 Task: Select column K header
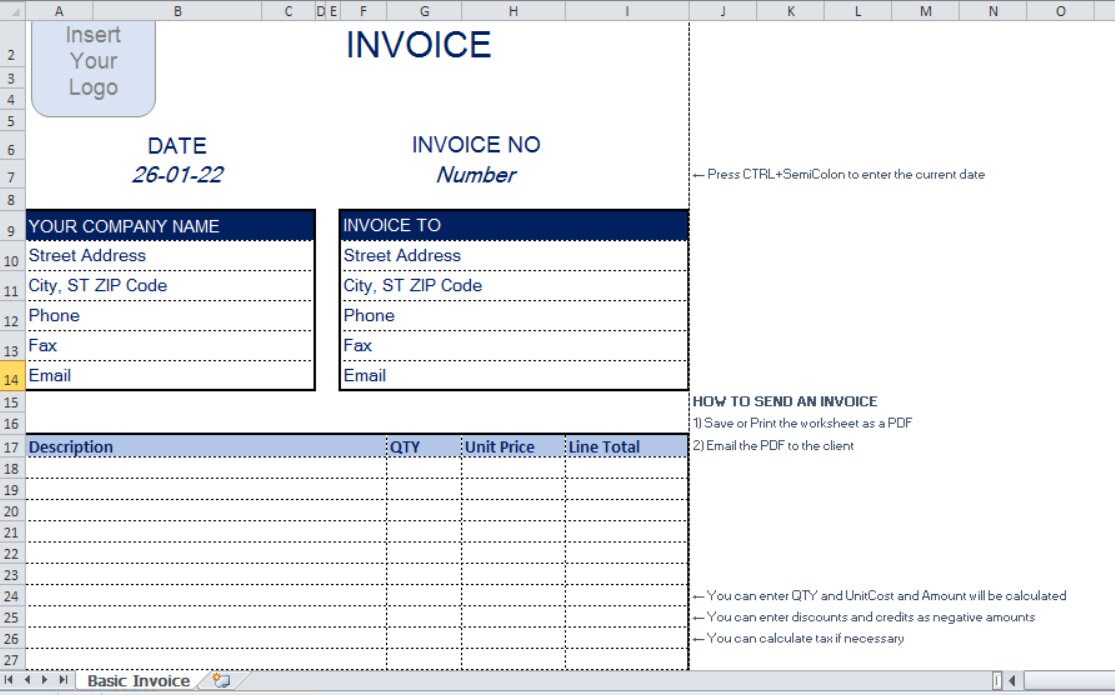point(790,11)
